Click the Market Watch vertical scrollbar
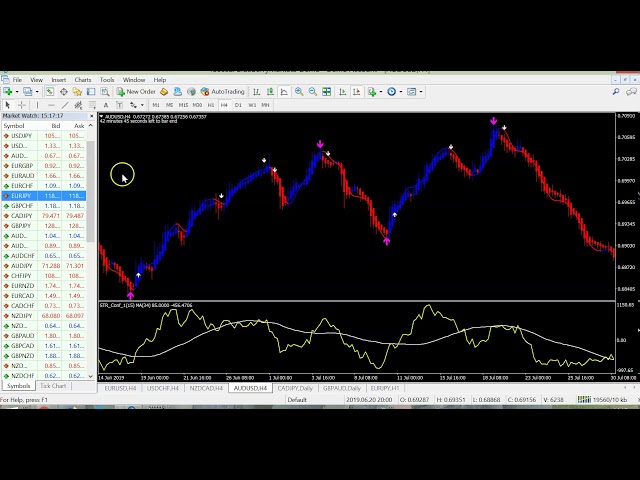This screenshot has width=640, height=480. point(93,200)
